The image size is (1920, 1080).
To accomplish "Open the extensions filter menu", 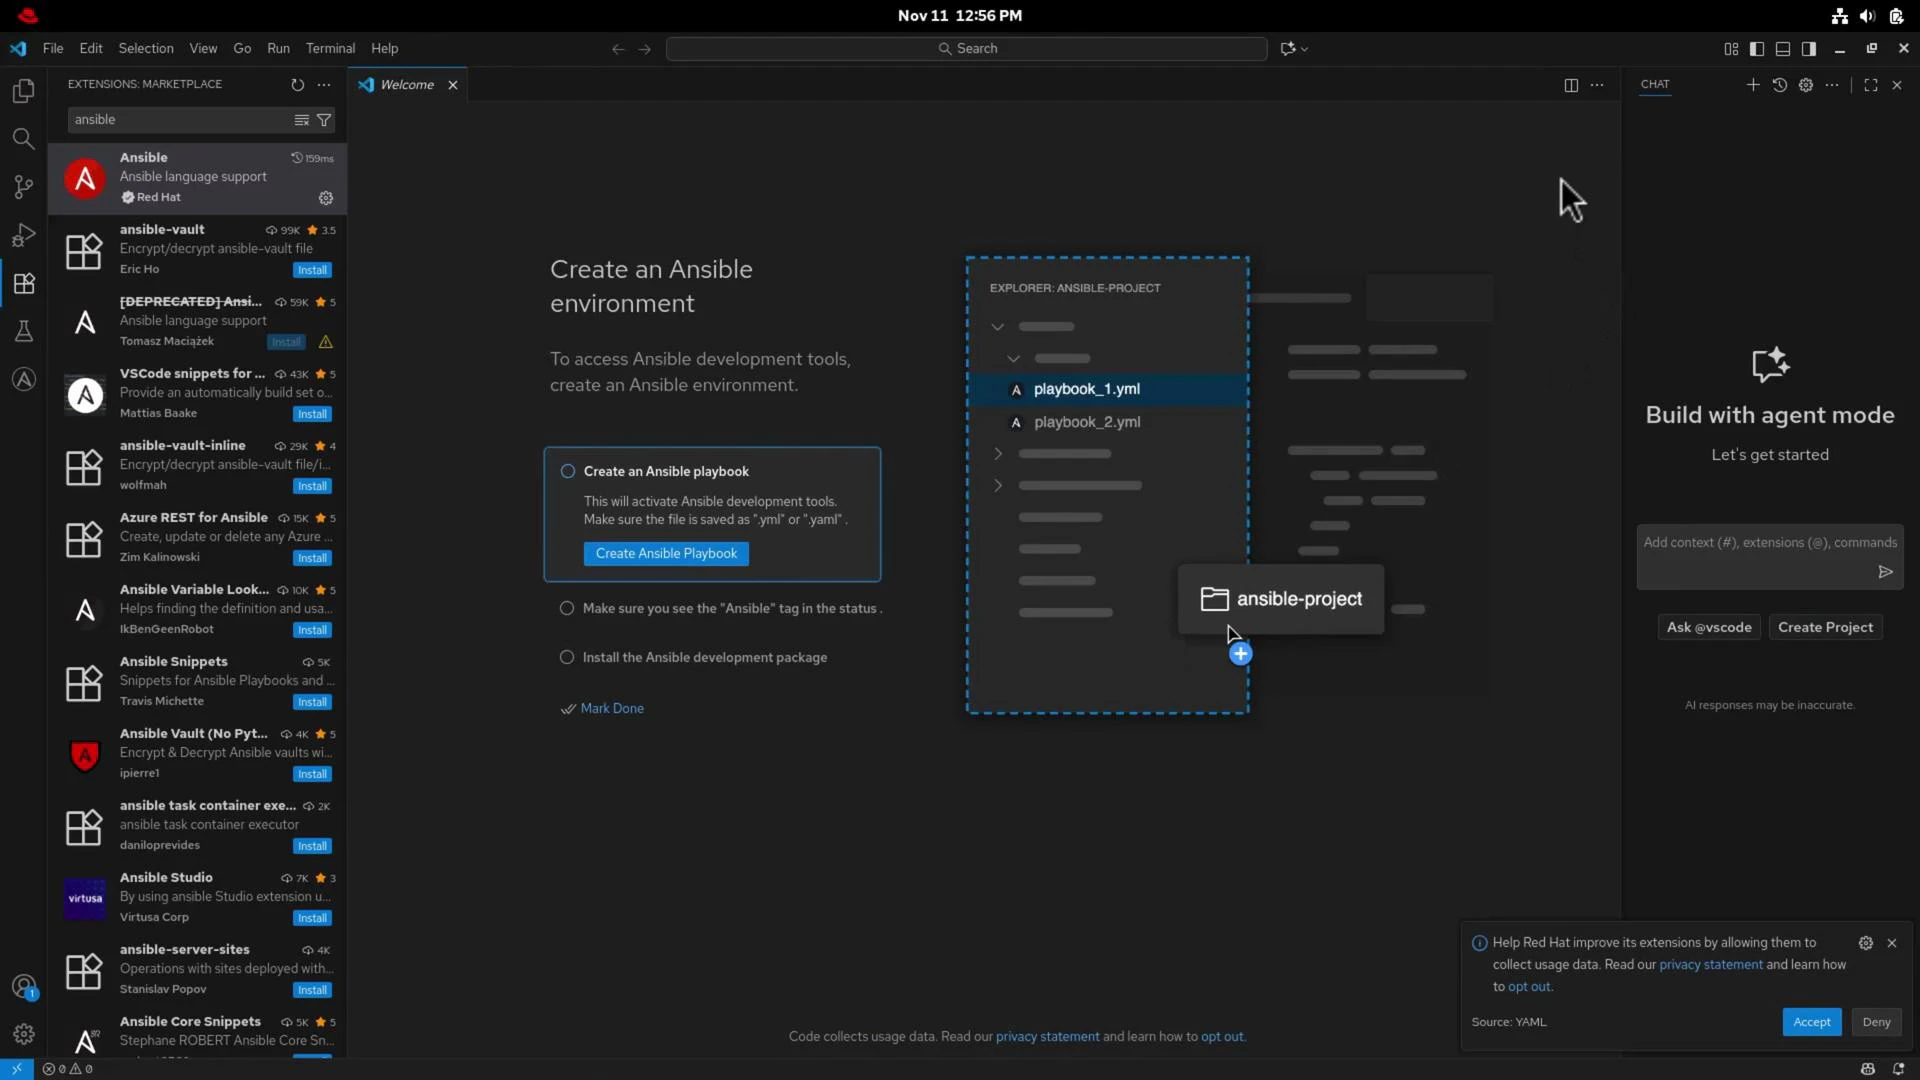I will (324, 119).
